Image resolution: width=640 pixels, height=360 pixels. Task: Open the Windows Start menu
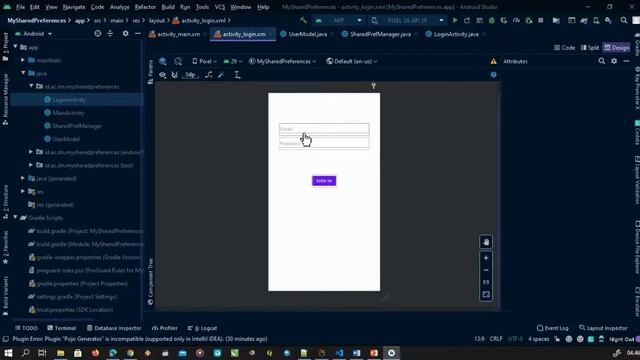(8, 353)
